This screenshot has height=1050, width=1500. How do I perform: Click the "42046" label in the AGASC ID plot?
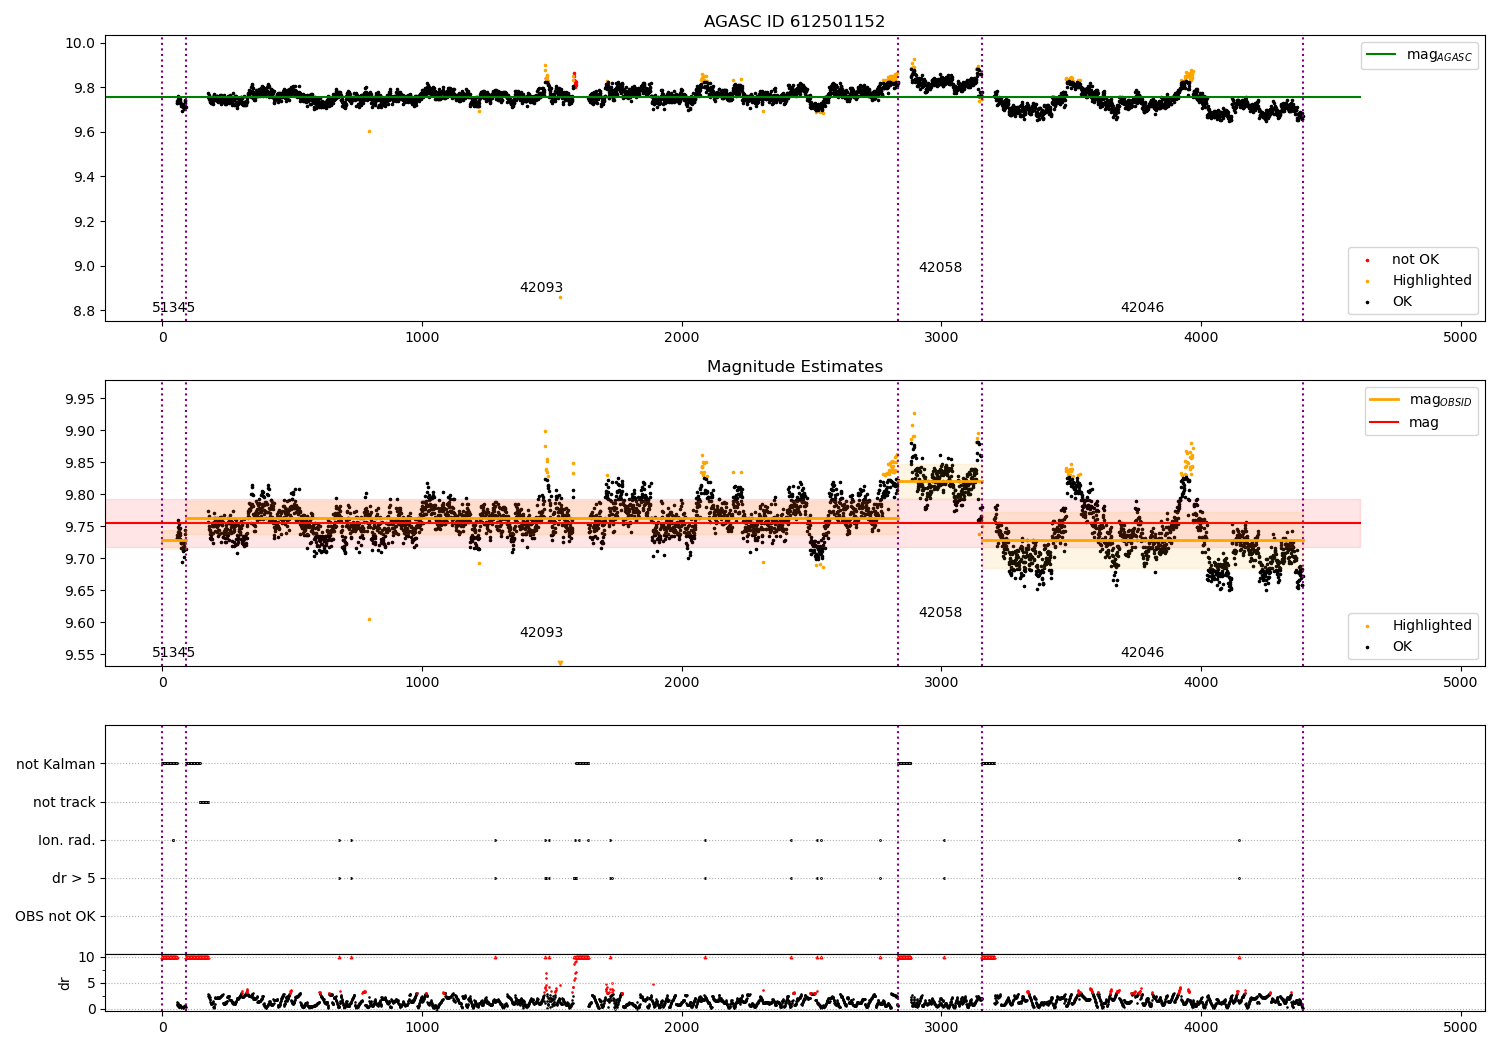(x=1142, y=308)
